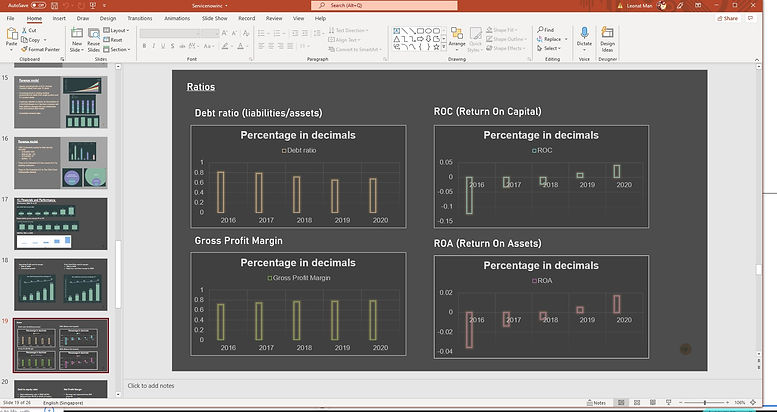
Task: Open the Arrange dropdown
Action: [457, 39]
